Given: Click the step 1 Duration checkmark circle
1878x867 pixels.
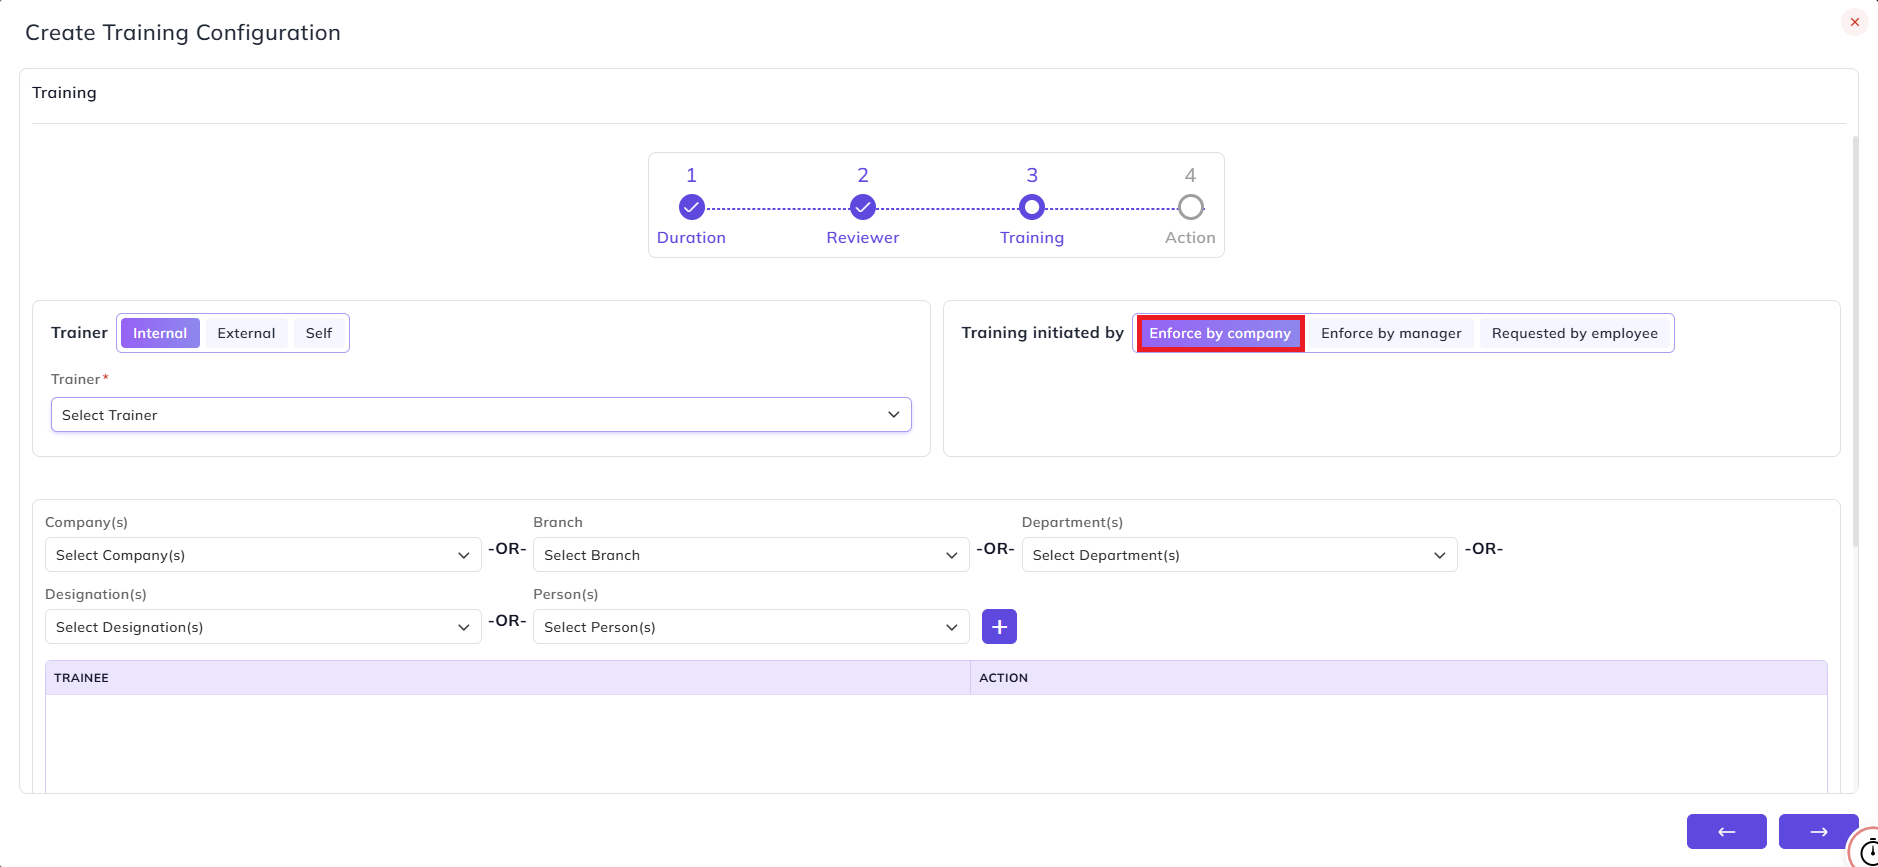Looking at the screenshot, I should point(691,207).
